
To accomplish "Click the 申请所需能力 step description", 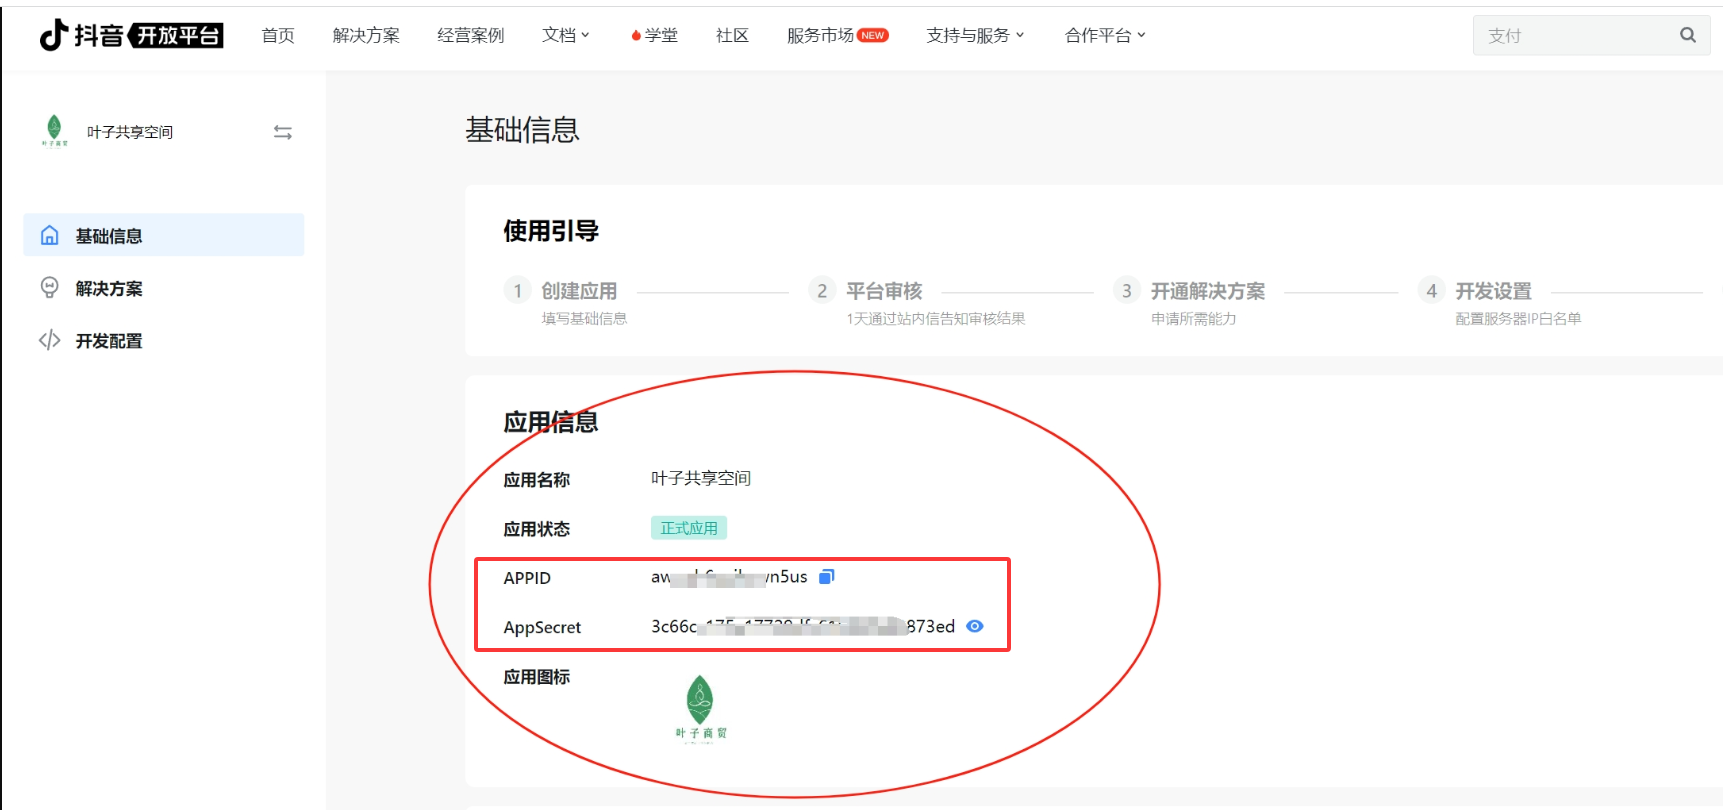I will (x=1194, y=319).
